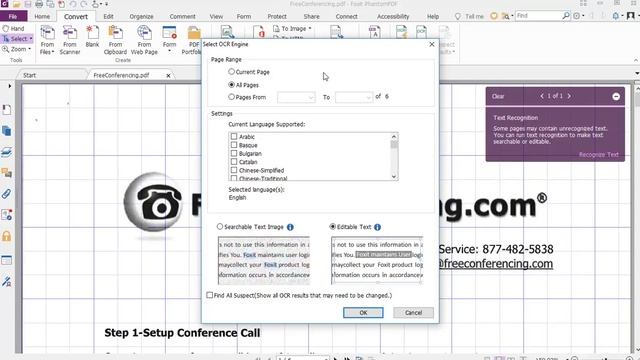Viewport: 640px width, 360px height.
Task: Click the redo arrow in quick access toolbar
Action: [84, 4]
